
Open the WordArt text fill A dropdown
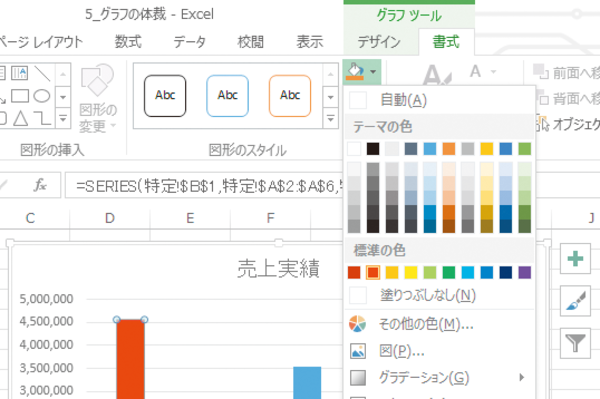493,72
